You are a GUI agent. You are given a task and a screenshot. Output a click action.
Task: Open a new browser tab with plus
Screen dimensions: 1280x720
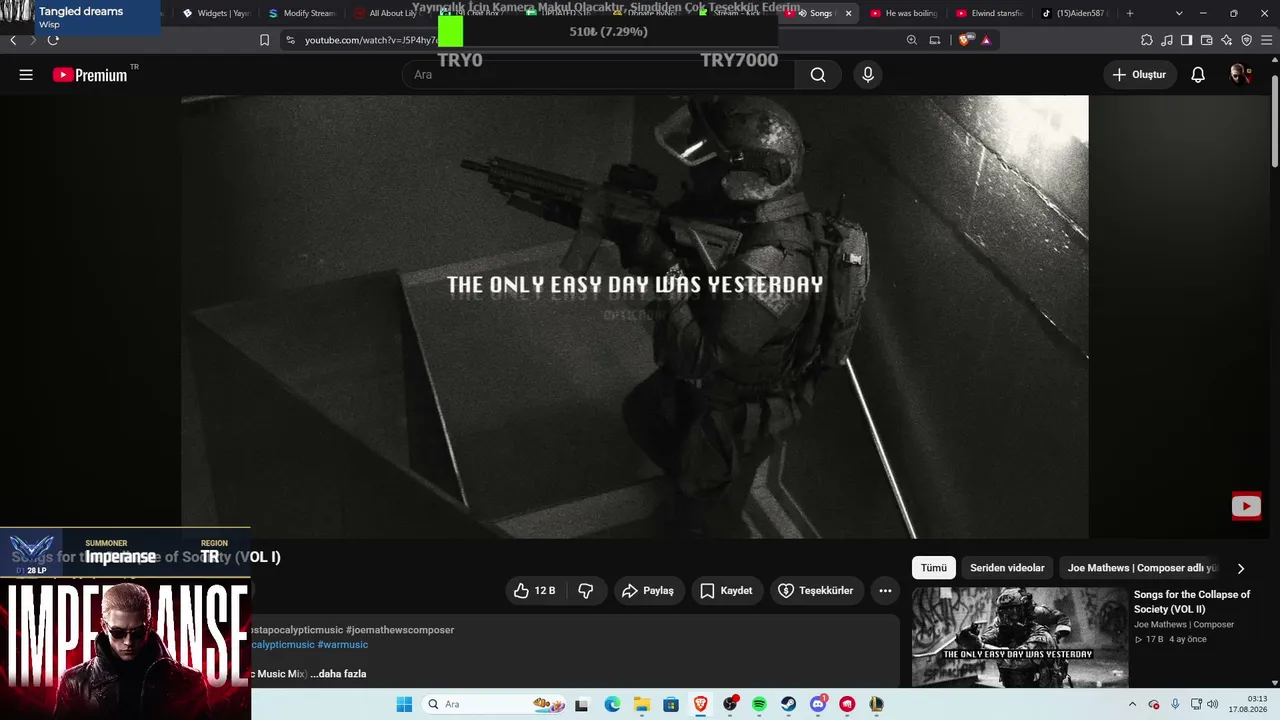click(x=1130, y=13)
